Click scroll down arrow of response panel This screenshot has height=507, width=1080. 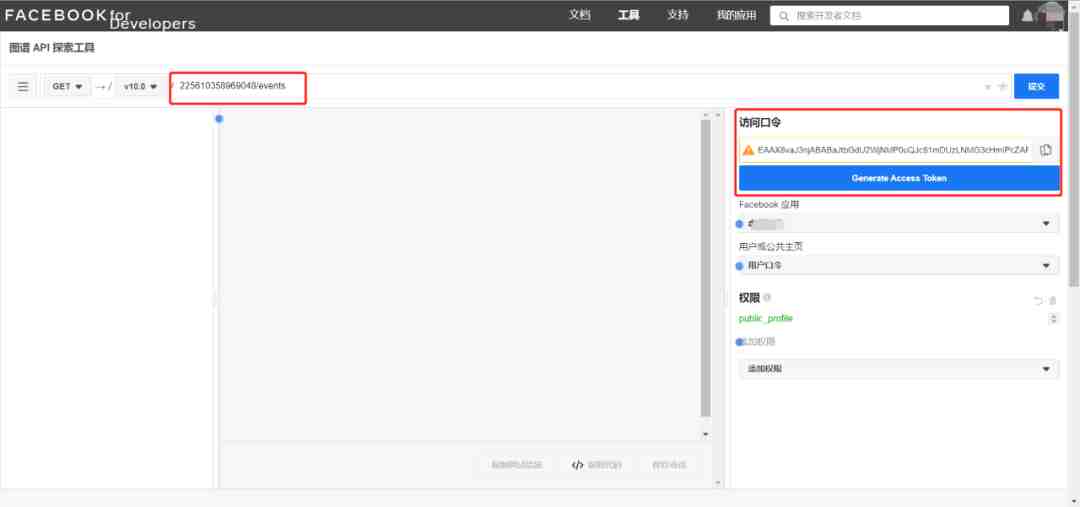coord(705,434)
